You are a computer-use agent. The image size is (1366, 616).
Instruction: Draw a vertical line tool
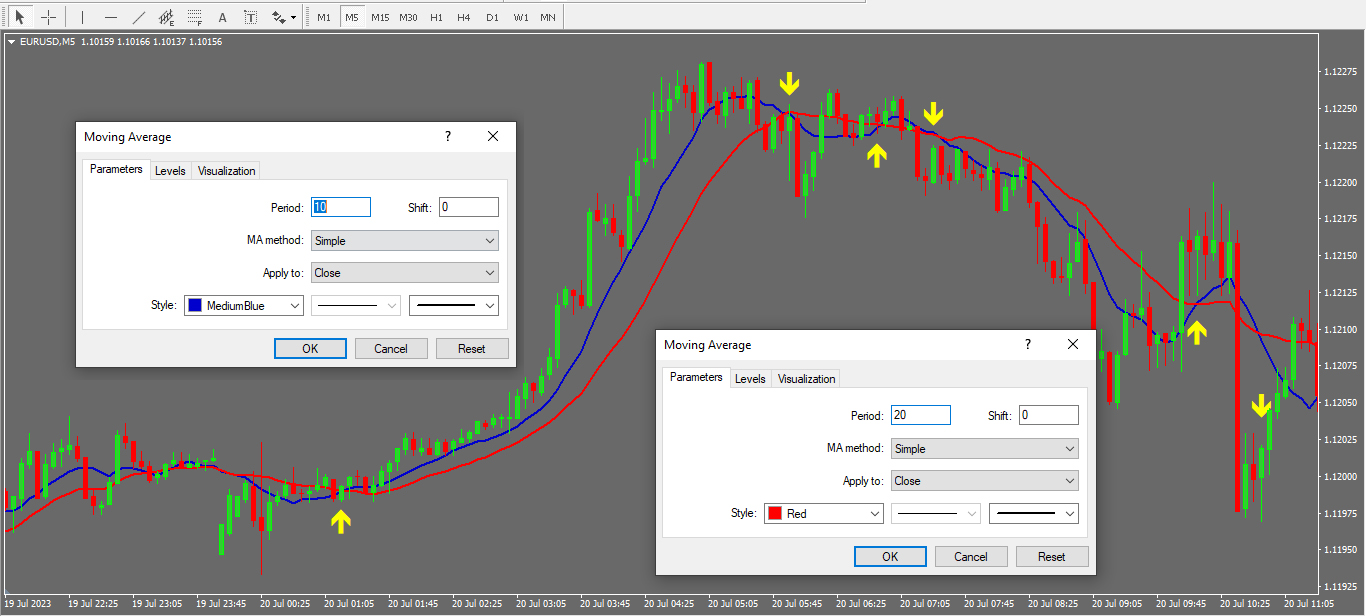83,17
